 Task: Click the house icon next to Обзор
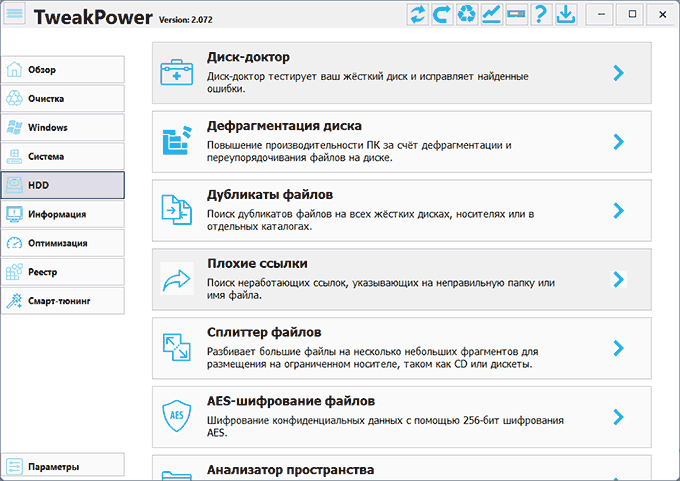[14, 69]
